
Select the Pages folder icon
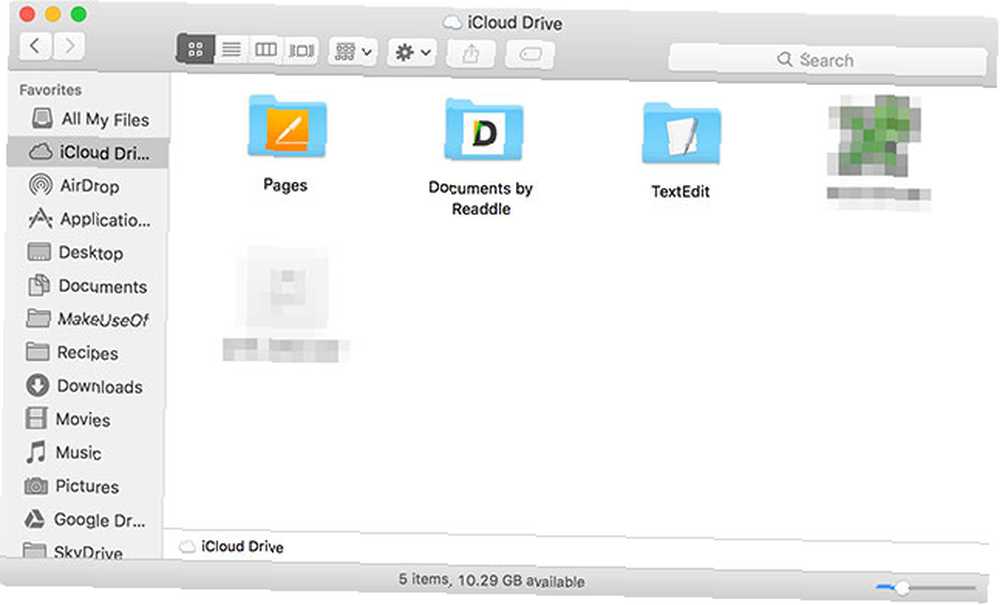click(287, 126)
